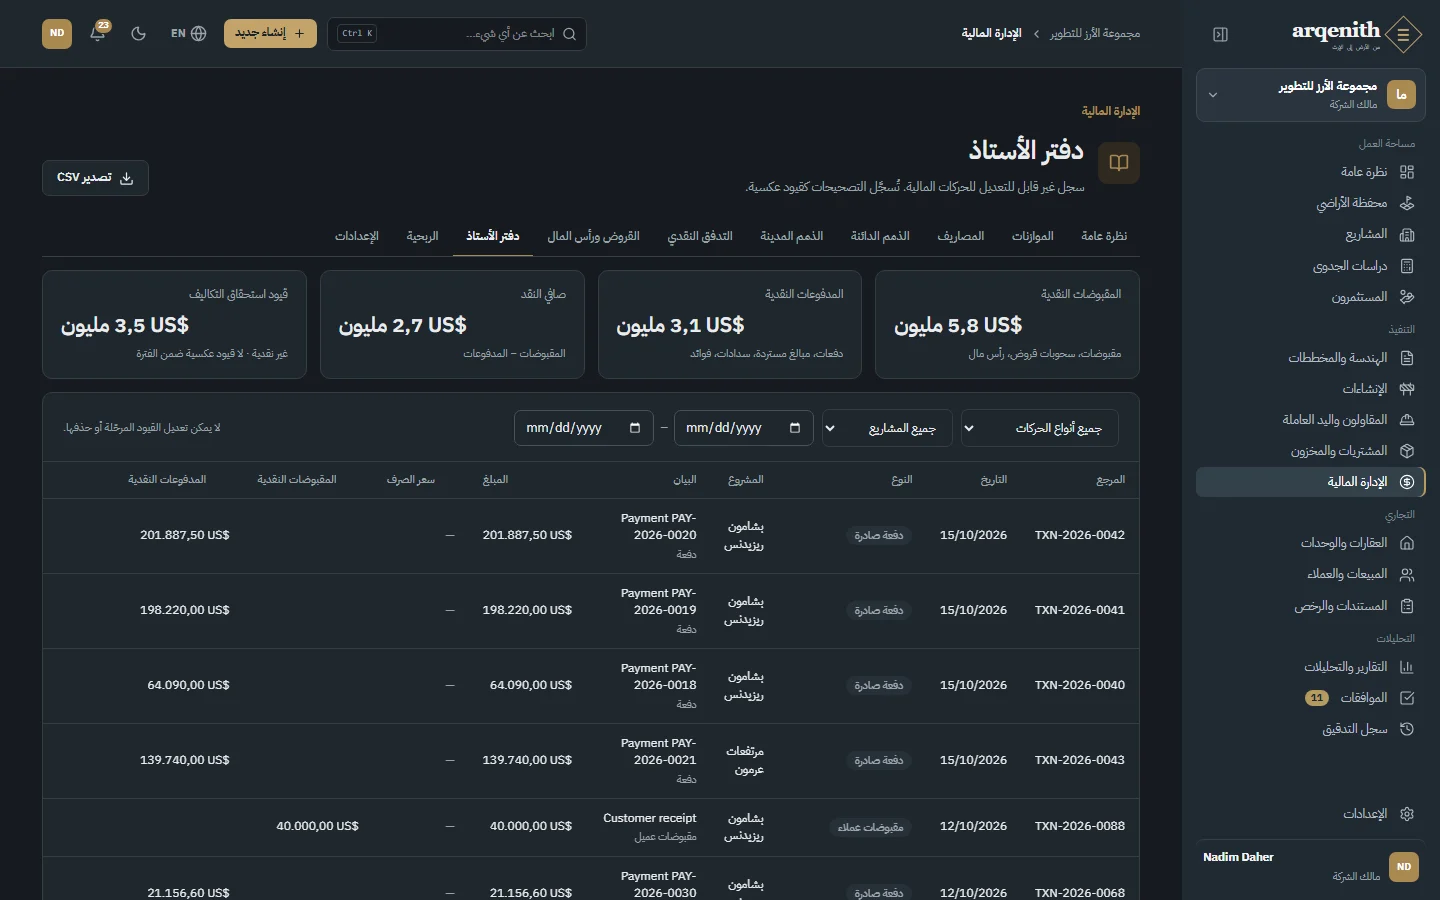This screenshot has height=900, width=1440.
Task: Focus the global search field
Action: pyautogui.click(x=457, y=33)
